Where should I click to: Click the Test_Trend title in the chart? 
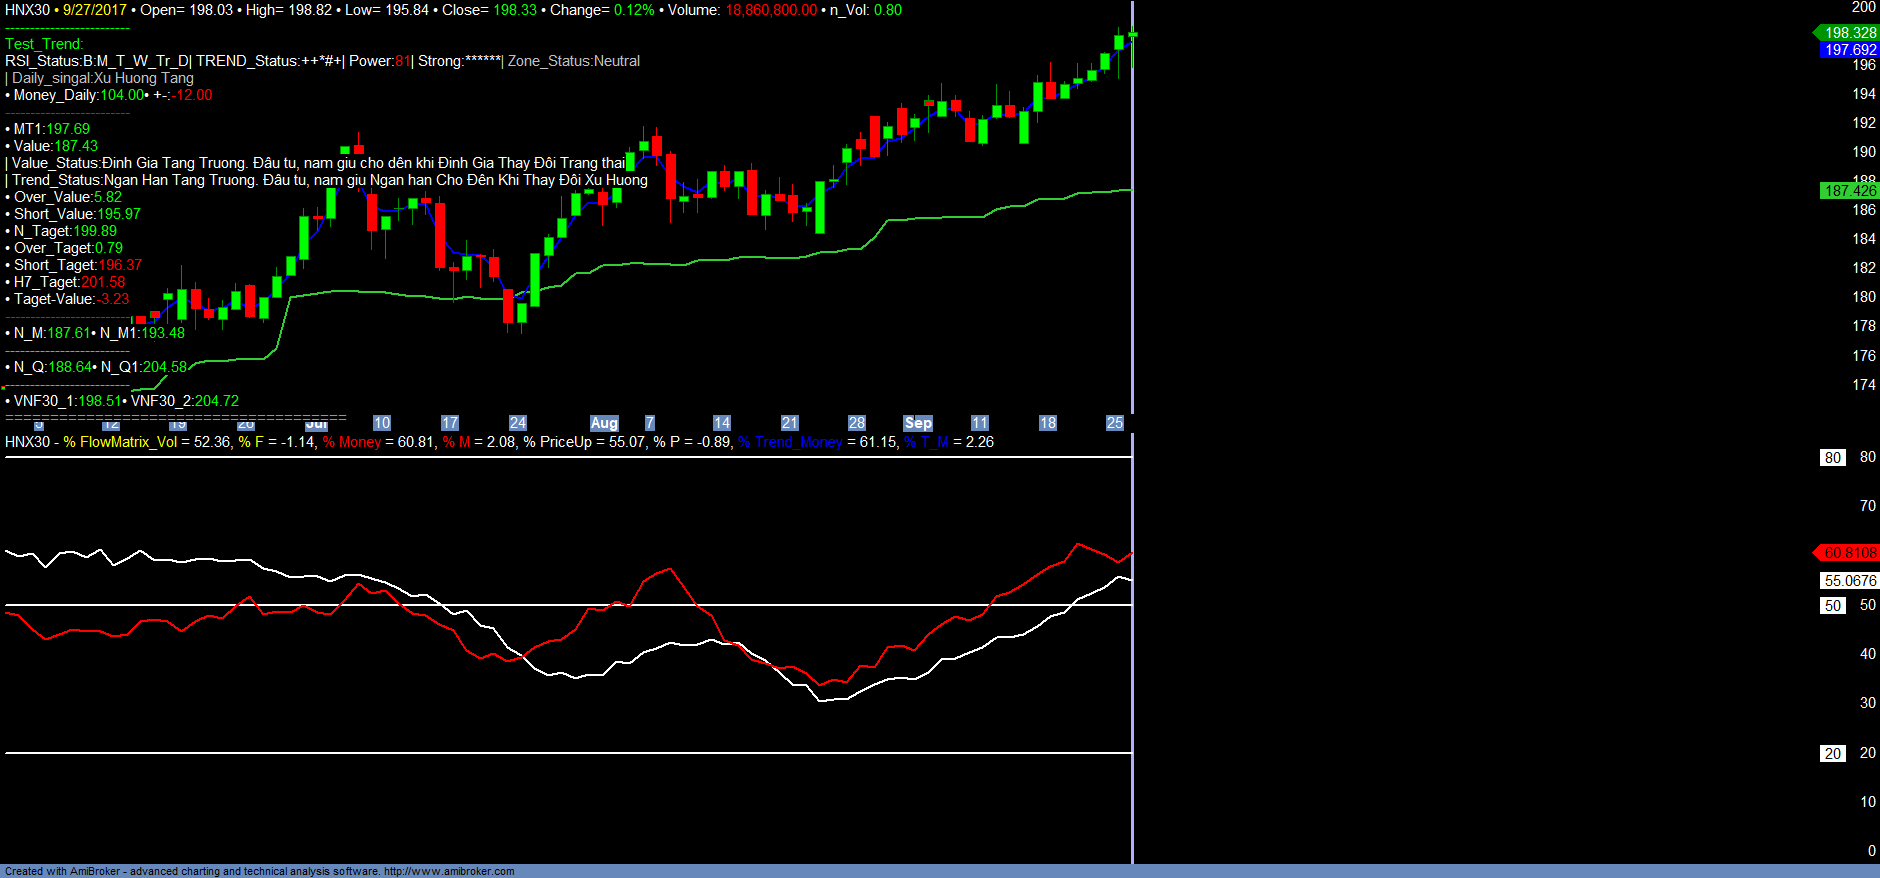[x=44, y=44]
